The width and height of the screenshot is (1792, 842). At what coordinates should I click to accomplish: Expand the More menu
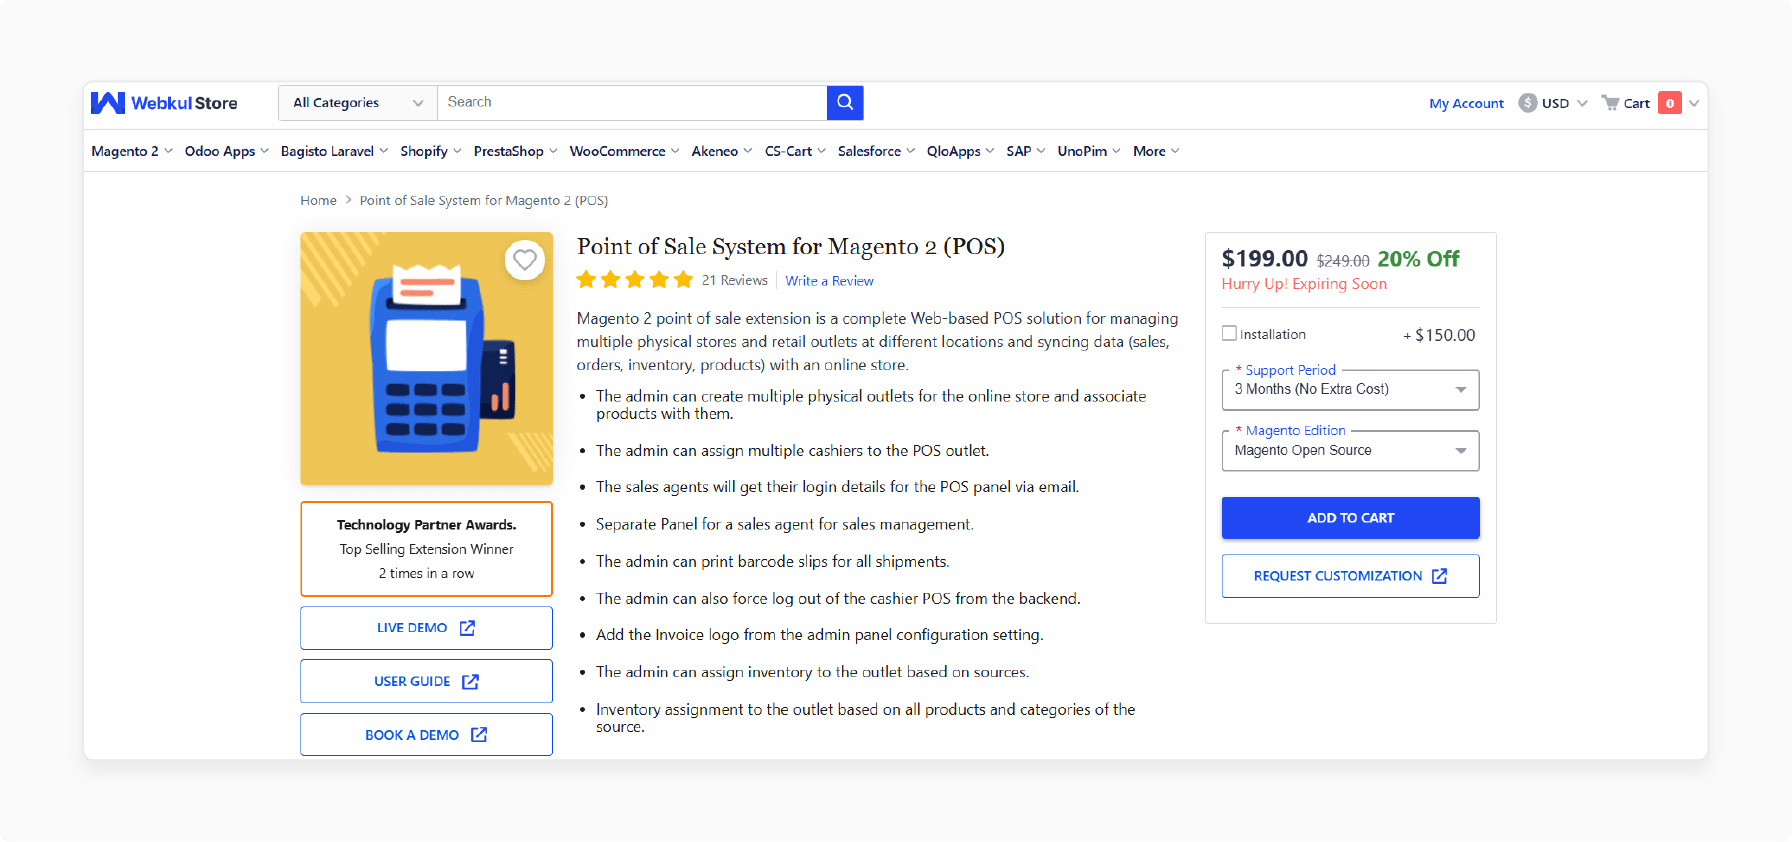pyautogui.click(x=1156, y=151)
